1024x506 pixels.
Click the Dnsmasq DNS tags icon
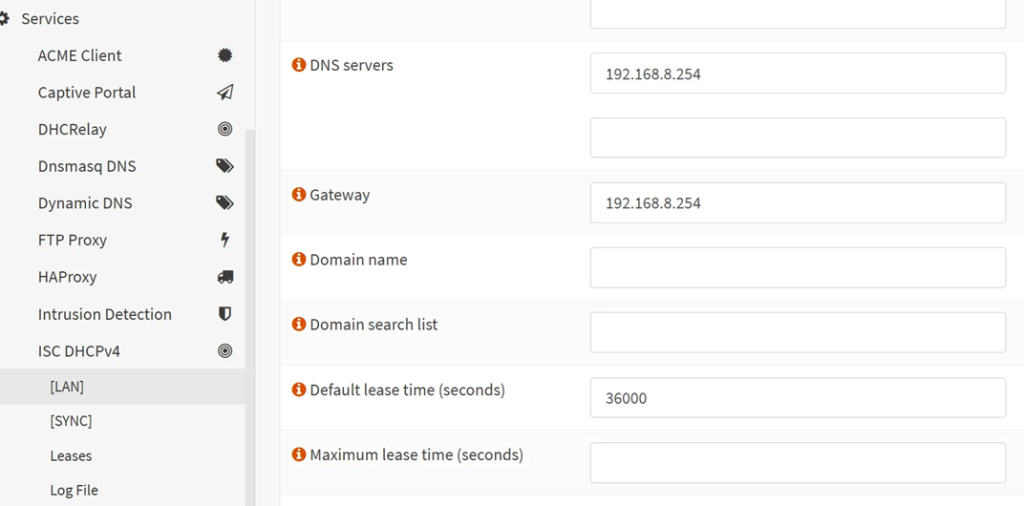[225, 166]
